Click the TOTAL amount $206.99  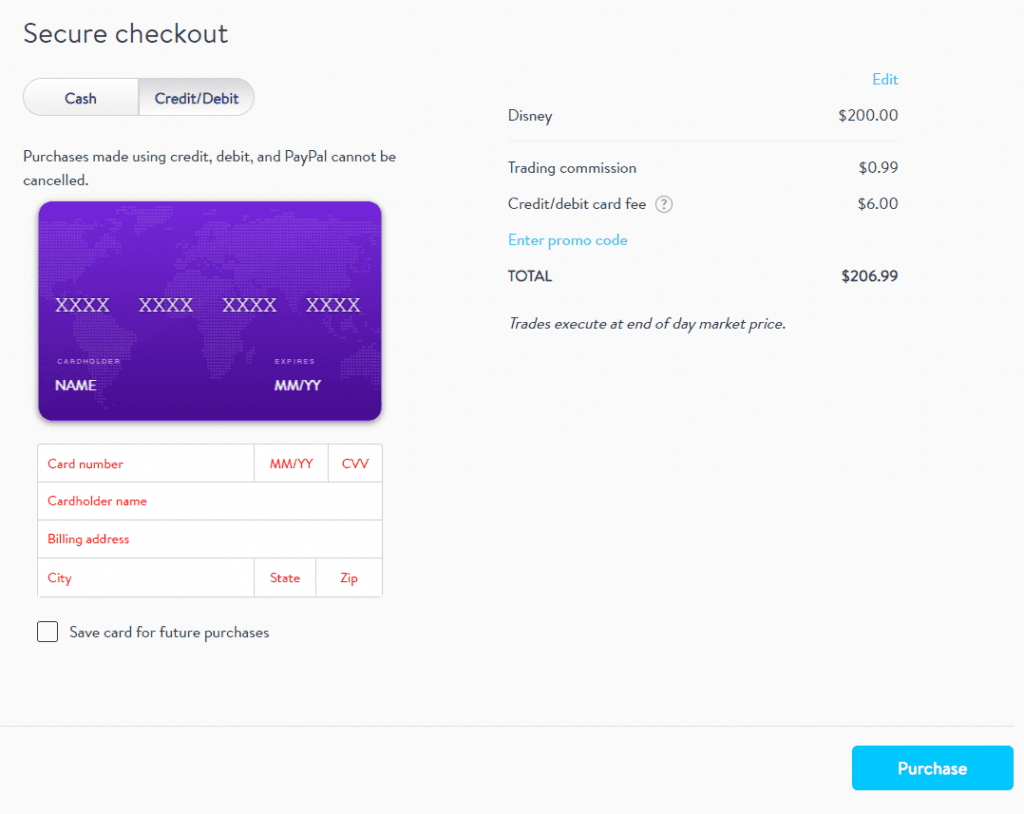[x=869, y=276]
